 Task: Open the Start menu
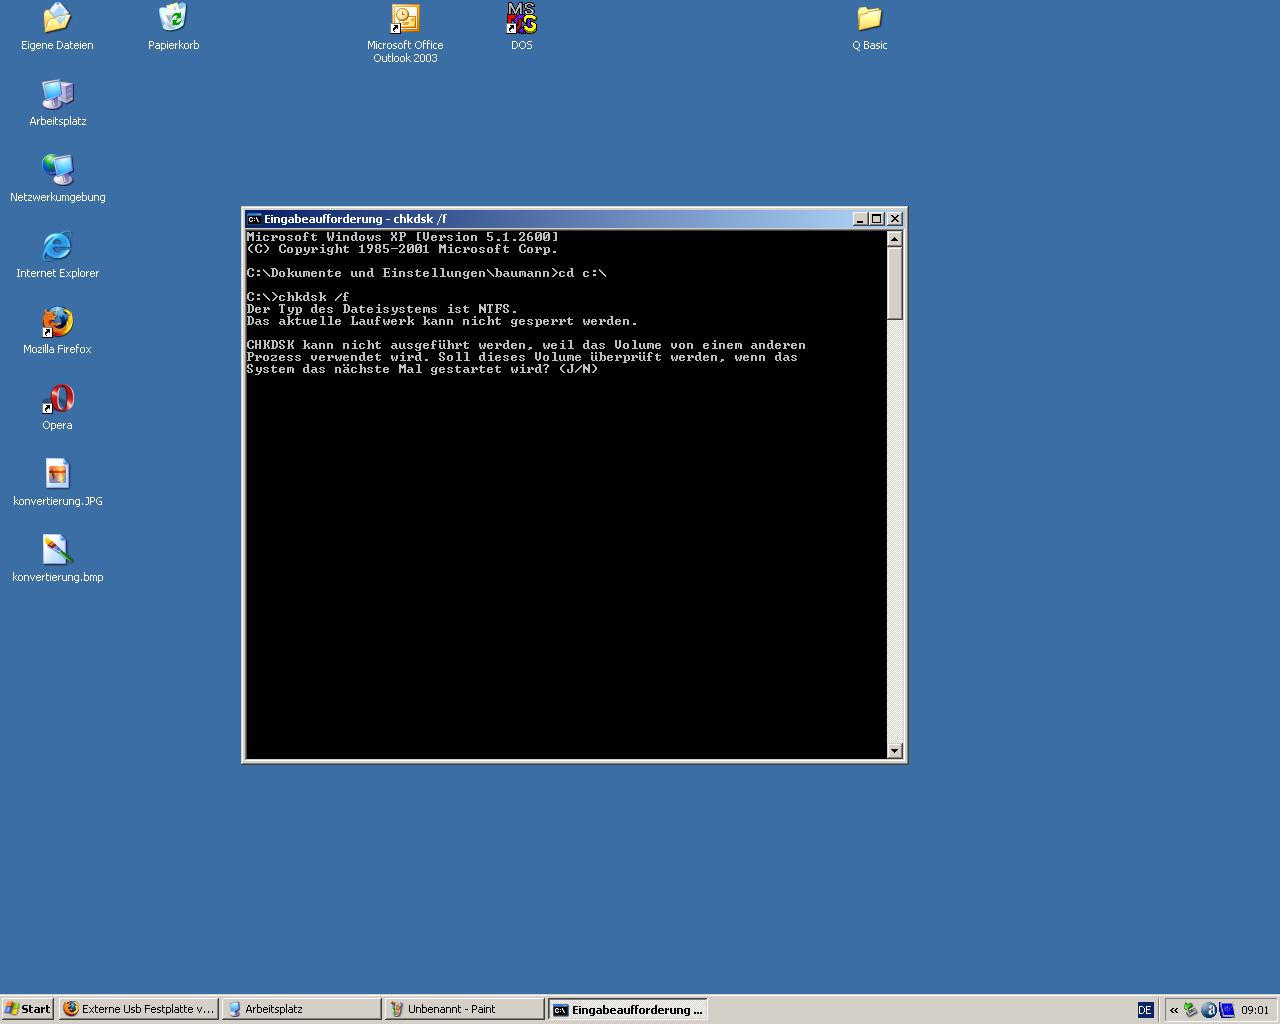[28, 1009]
